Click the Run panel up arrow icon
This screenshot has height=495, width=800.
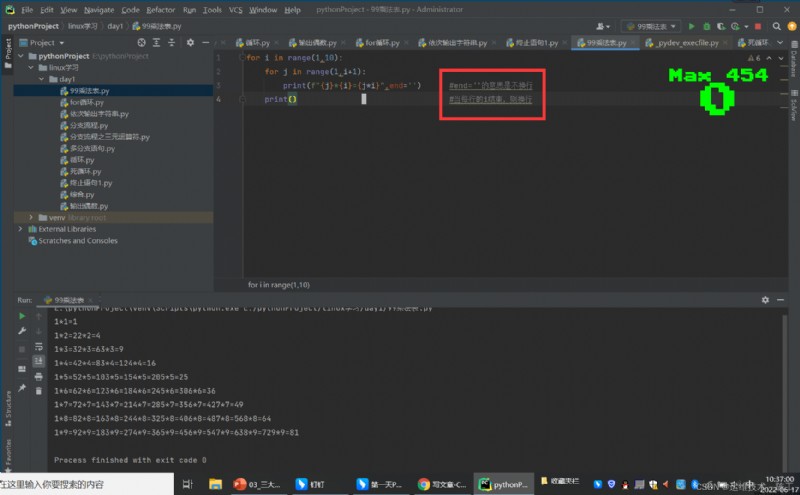point(39,316)
